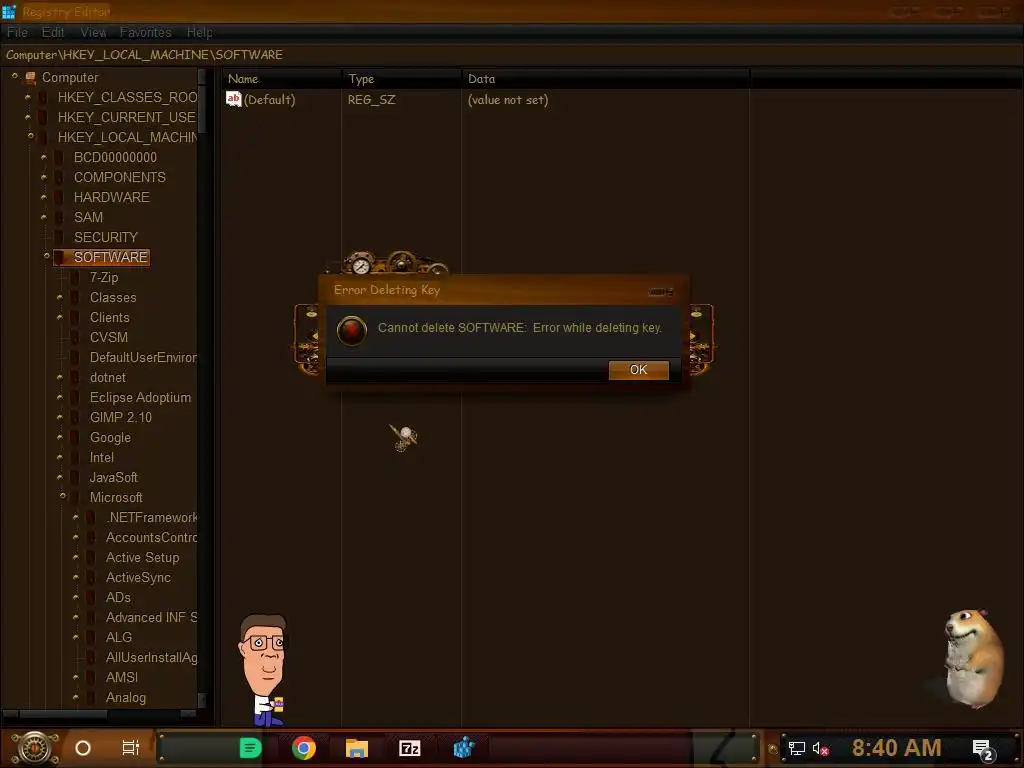Expand the HARDWARE key
Viewport: 1024px width, 768px height.
pyautogui.click(x=44, y=197)
